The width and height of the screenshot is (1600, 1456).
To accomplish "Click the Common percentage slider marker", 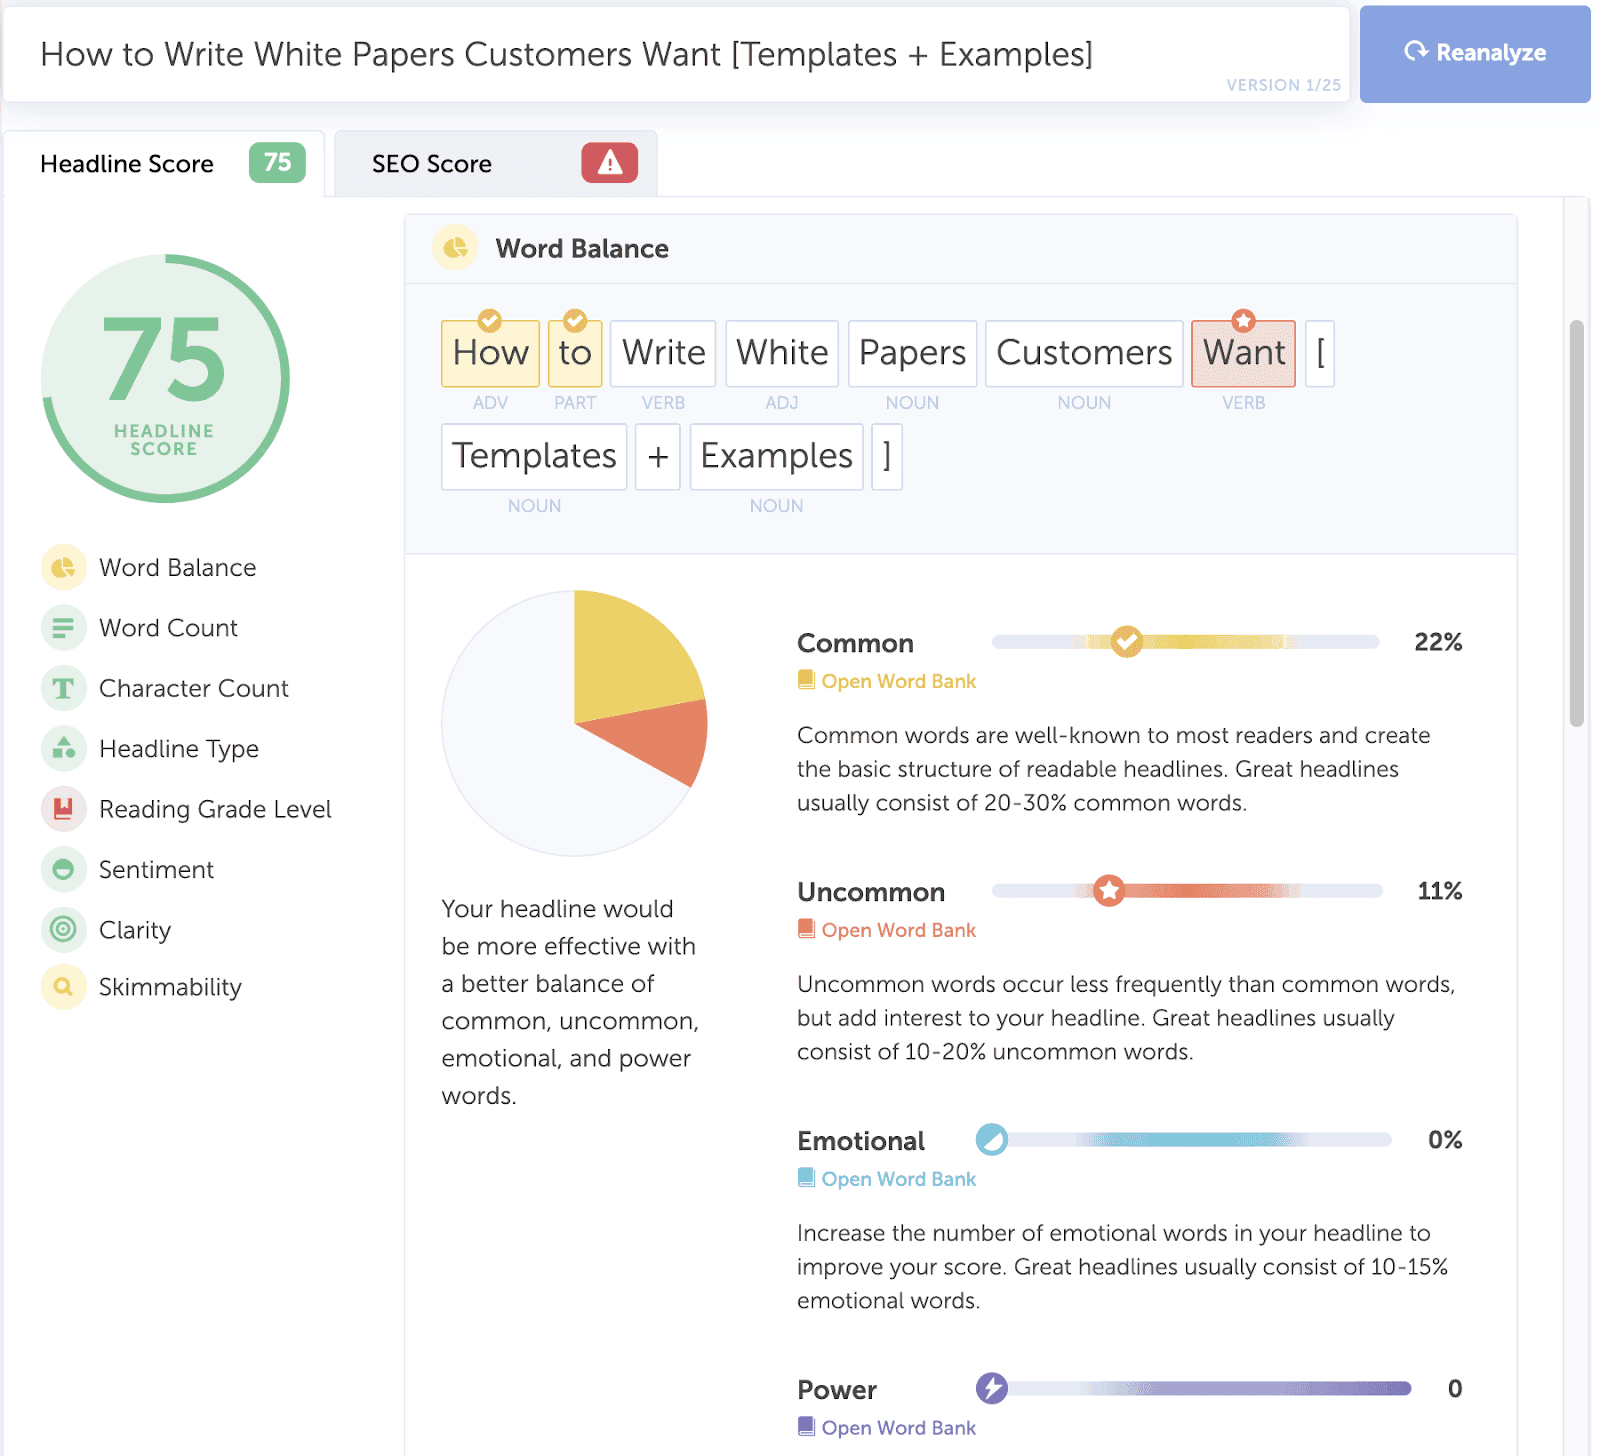I will click(x=1128, y=641).
